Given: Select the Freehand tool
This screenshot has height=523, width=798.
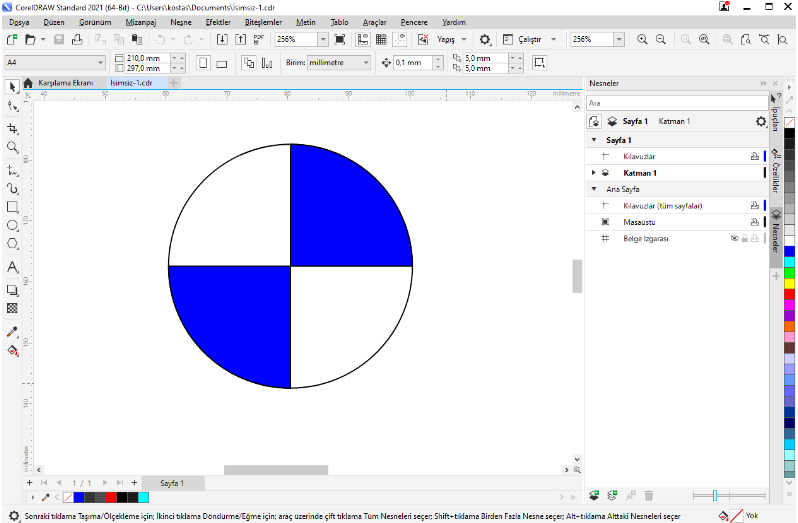Looking at the screenshot, I should 12,170.
